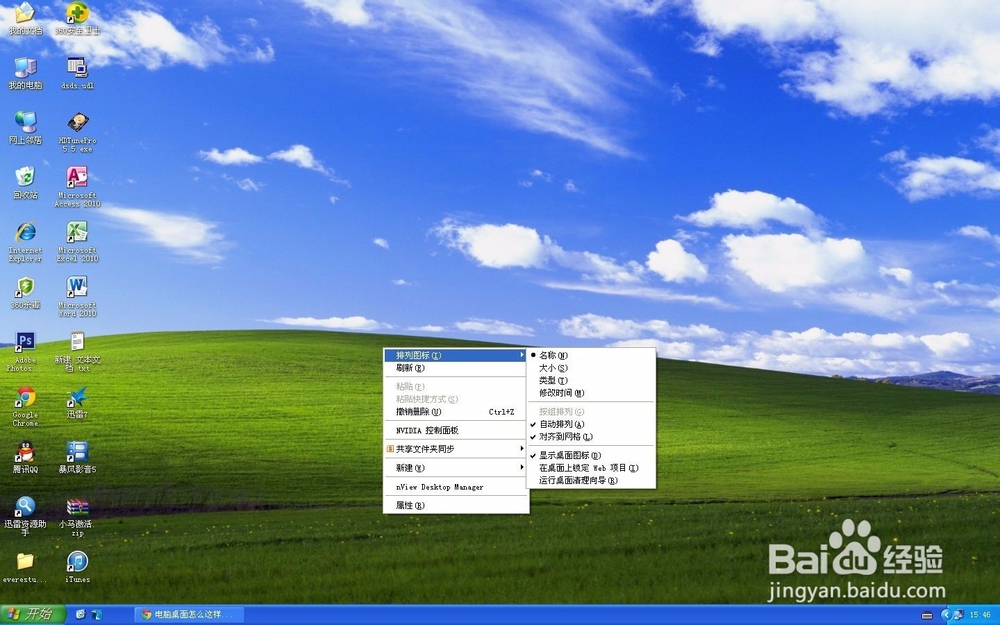Open the 360安全卫士 desktop shortcut
This screenshot has height=625, width=1000.
pyautogui.click(x=77, y=19)
